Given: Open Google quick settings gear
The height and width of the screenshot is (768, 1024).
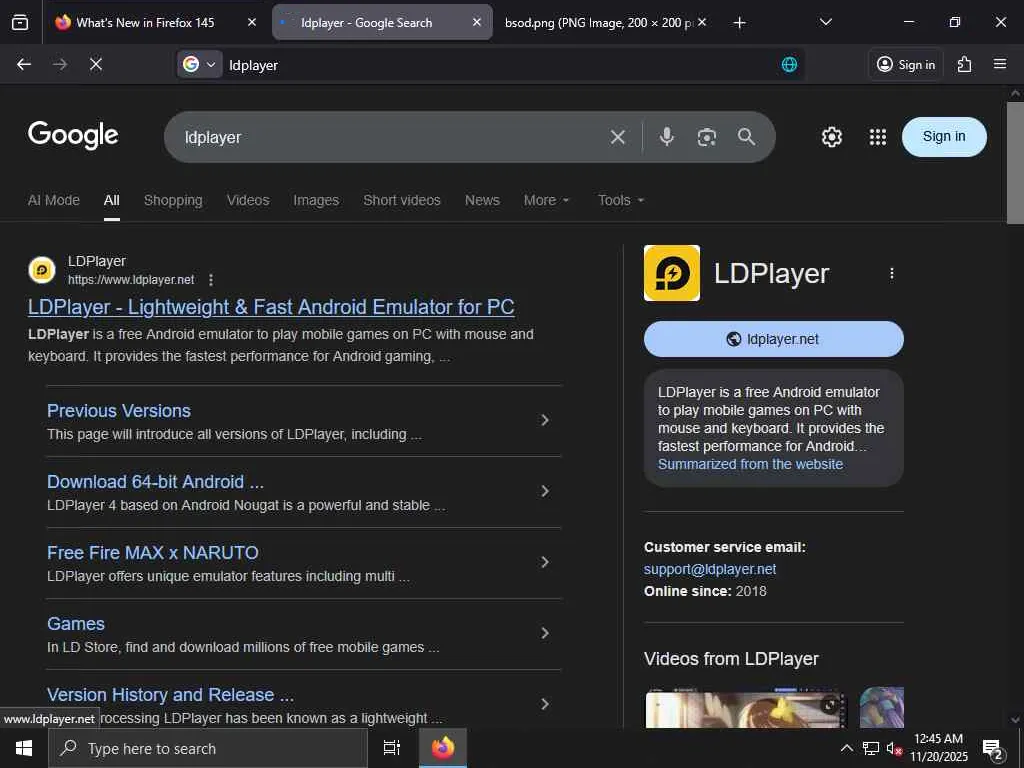Looking at the screenshot, I should point(831,136).
